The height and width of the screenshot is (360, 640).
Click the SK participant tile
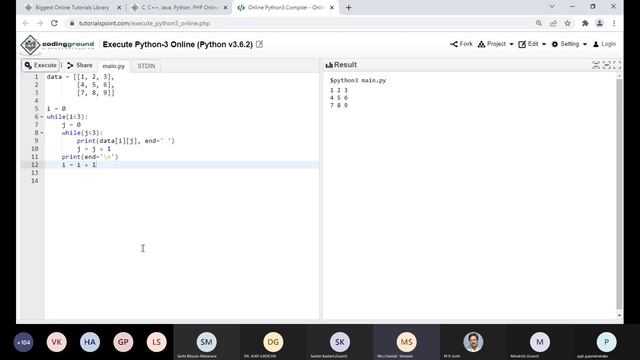(x=340, y=342)
